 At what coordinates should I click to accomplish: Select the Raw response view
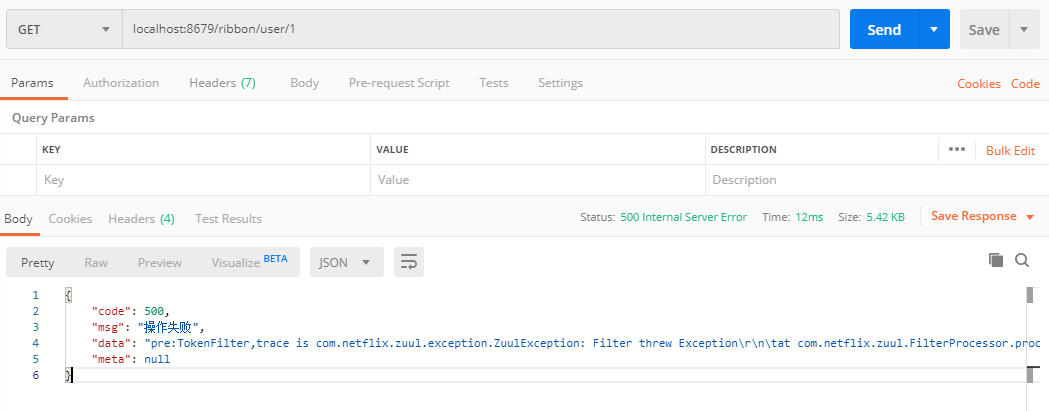[x=96, y=262]
